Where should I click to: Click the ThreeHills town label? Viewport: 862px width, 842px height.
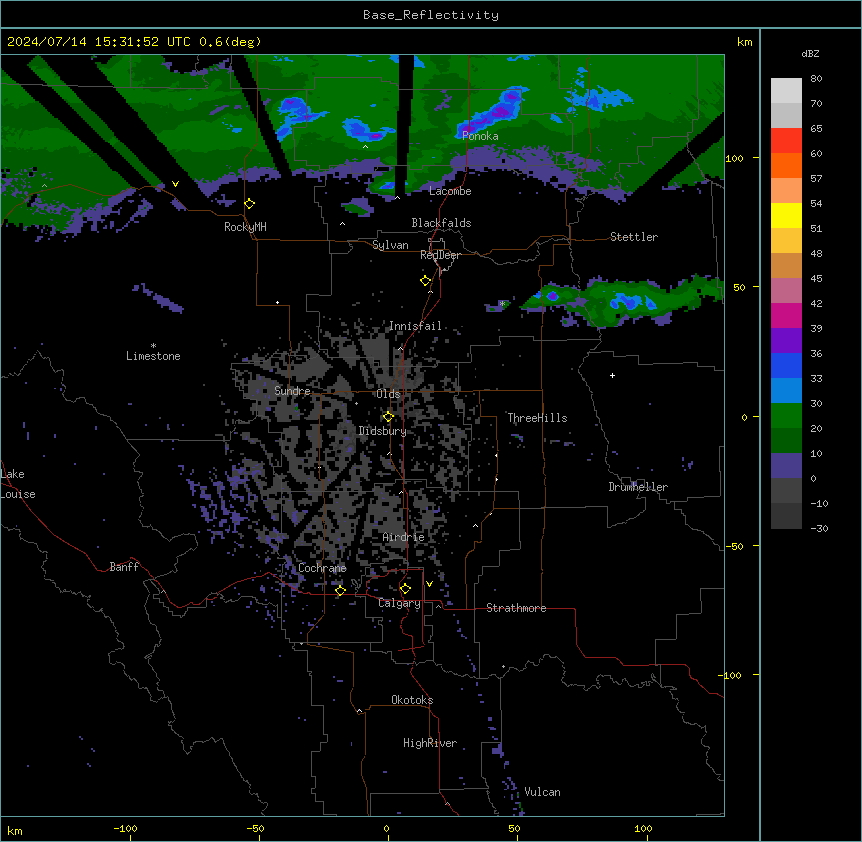coord(537,418)
